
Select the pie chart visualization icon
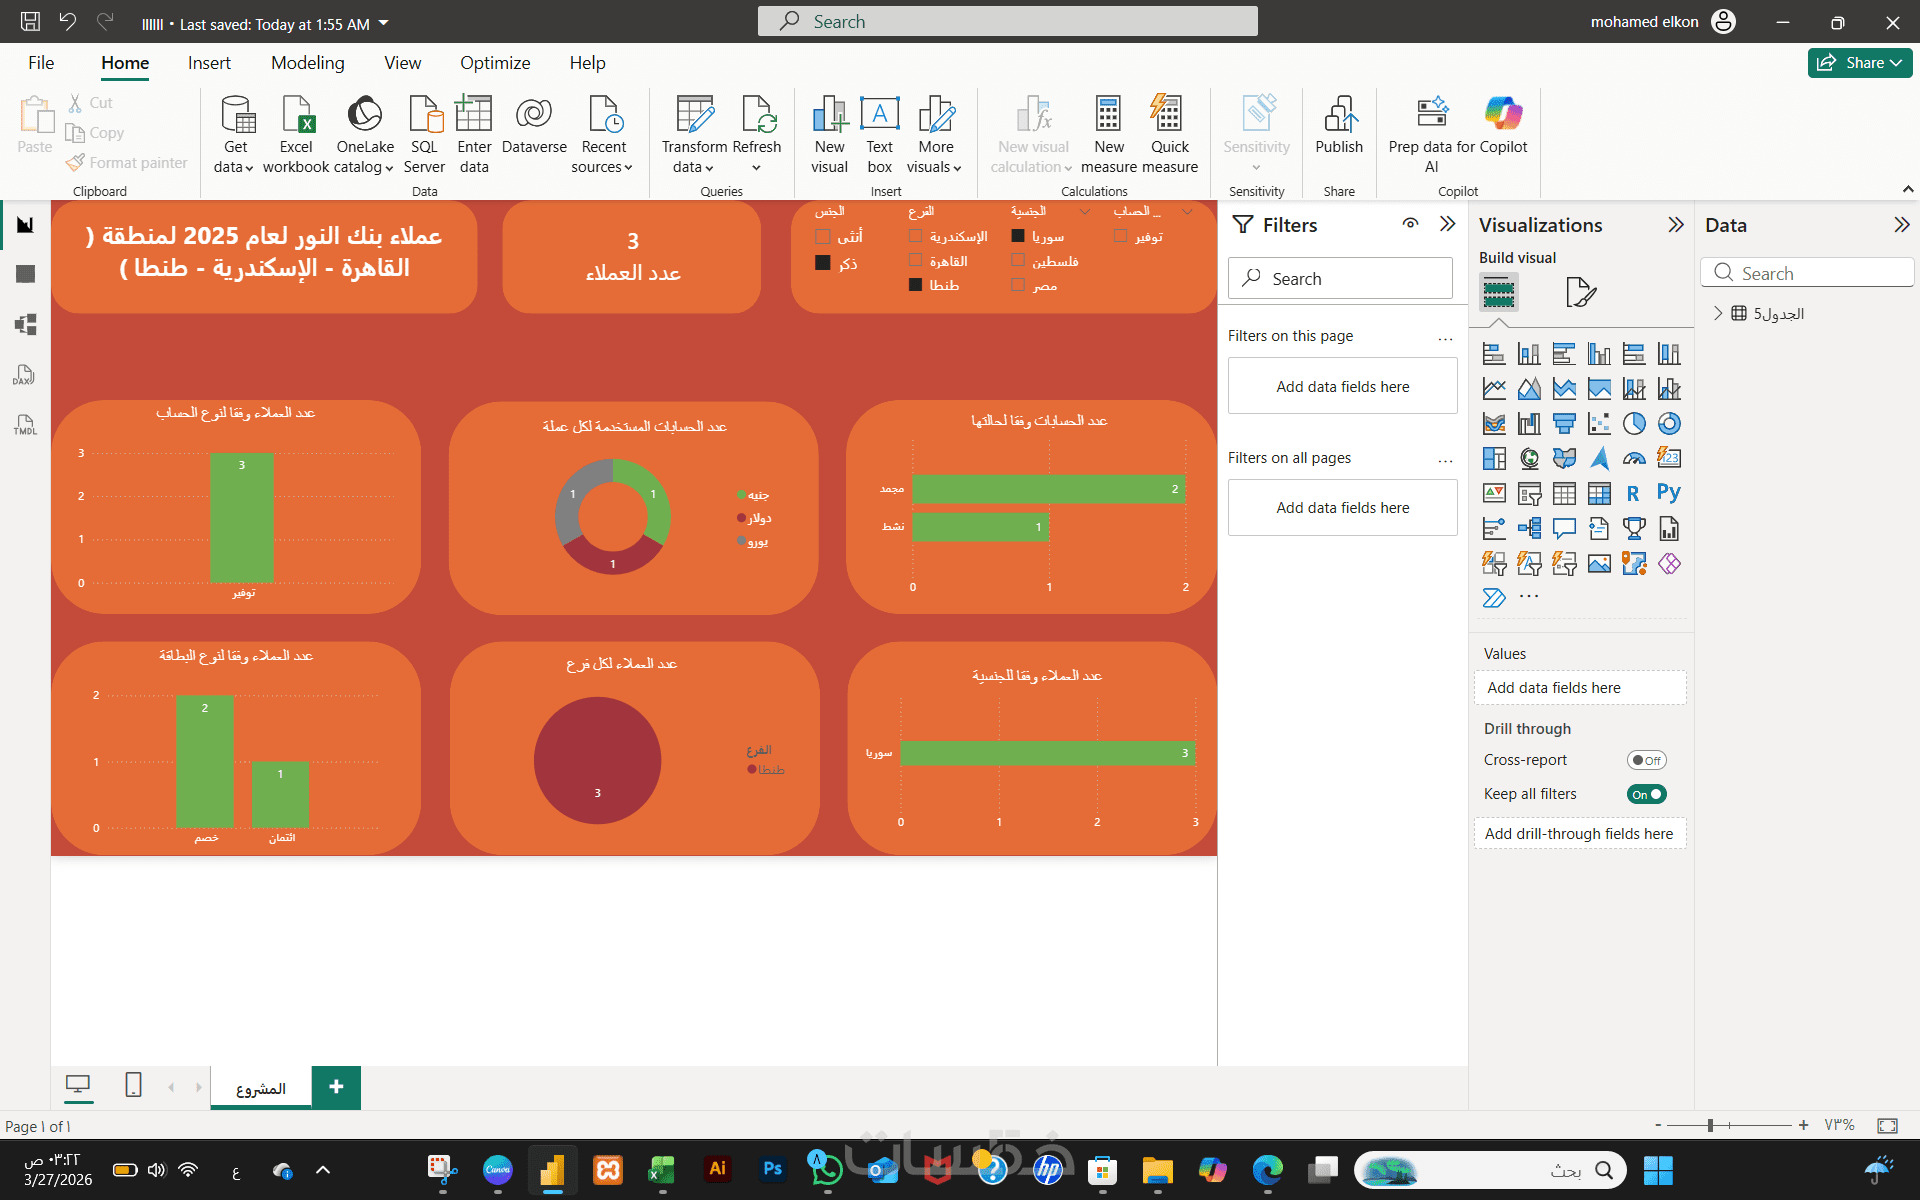pos(1633,424)
